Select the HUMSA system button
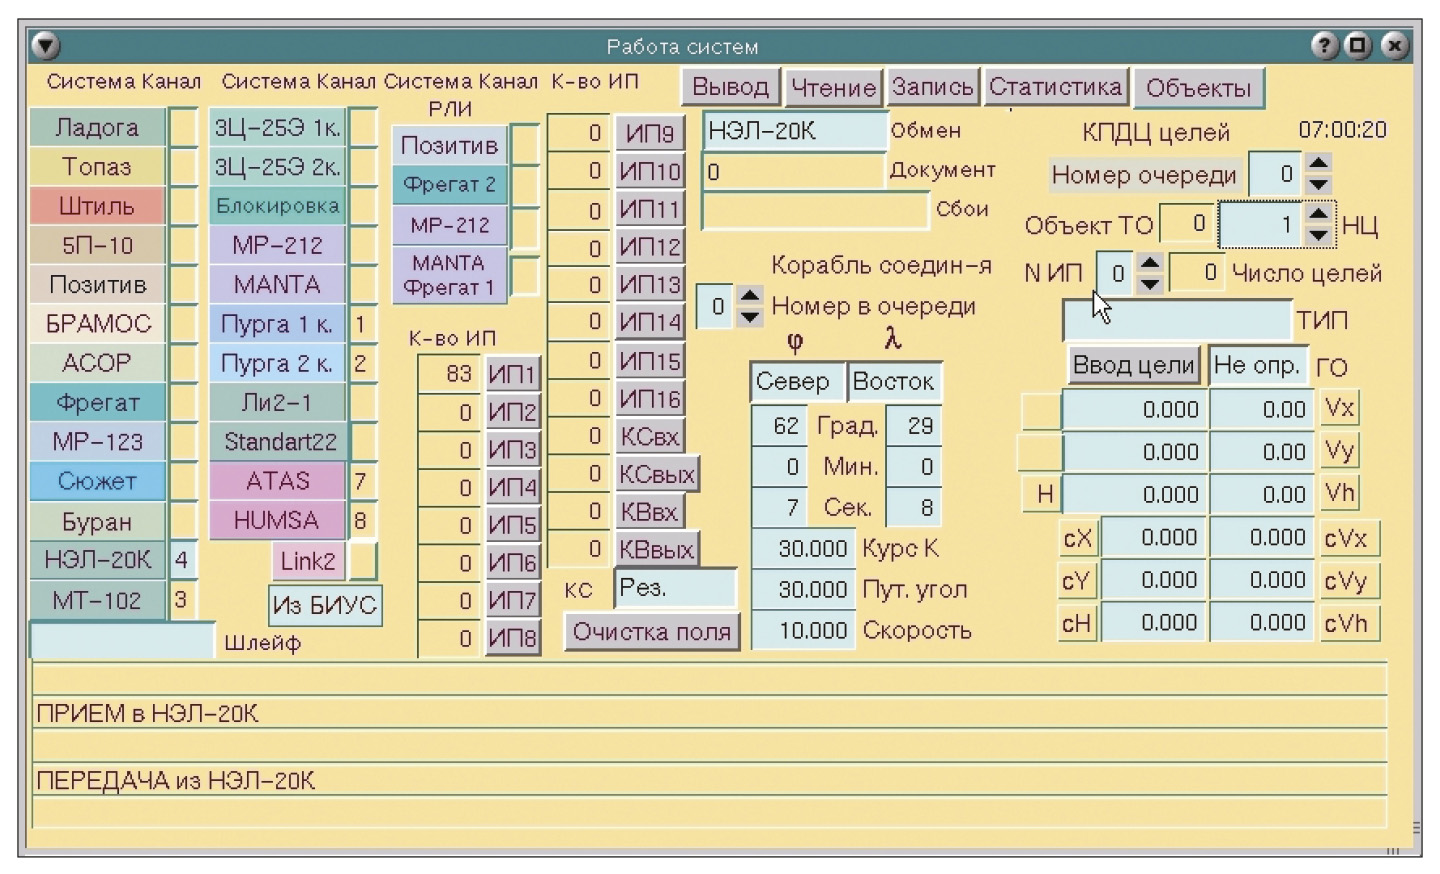 coord(277,520)
